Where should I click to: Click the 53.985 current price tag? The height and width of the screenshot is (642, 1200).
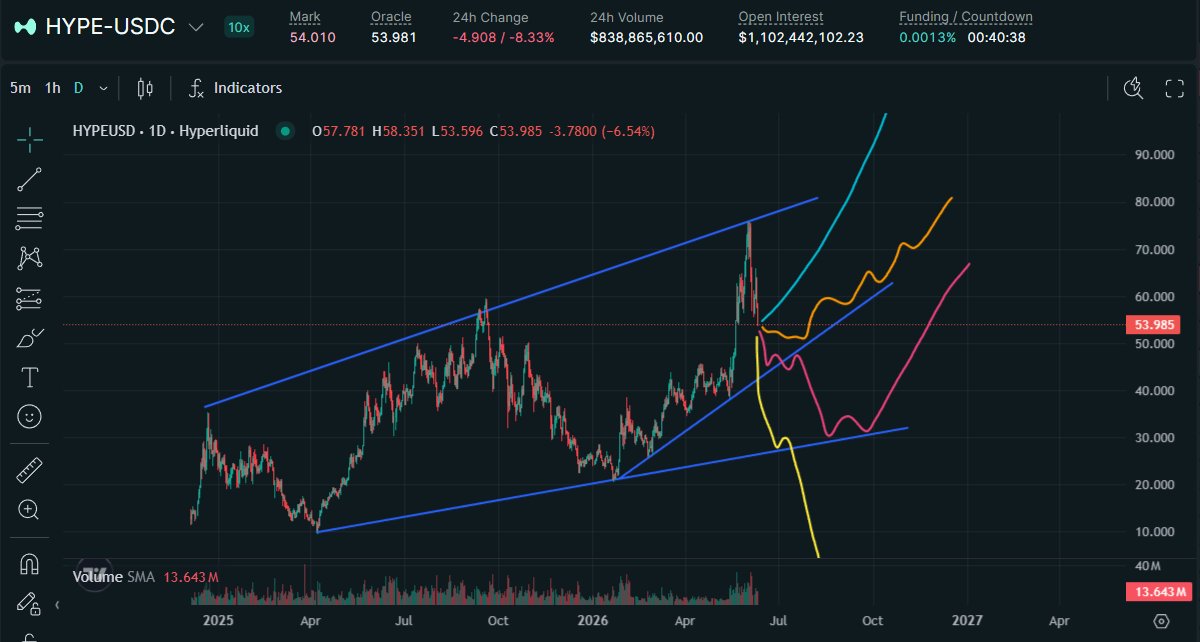click(x=1155, y=325)
